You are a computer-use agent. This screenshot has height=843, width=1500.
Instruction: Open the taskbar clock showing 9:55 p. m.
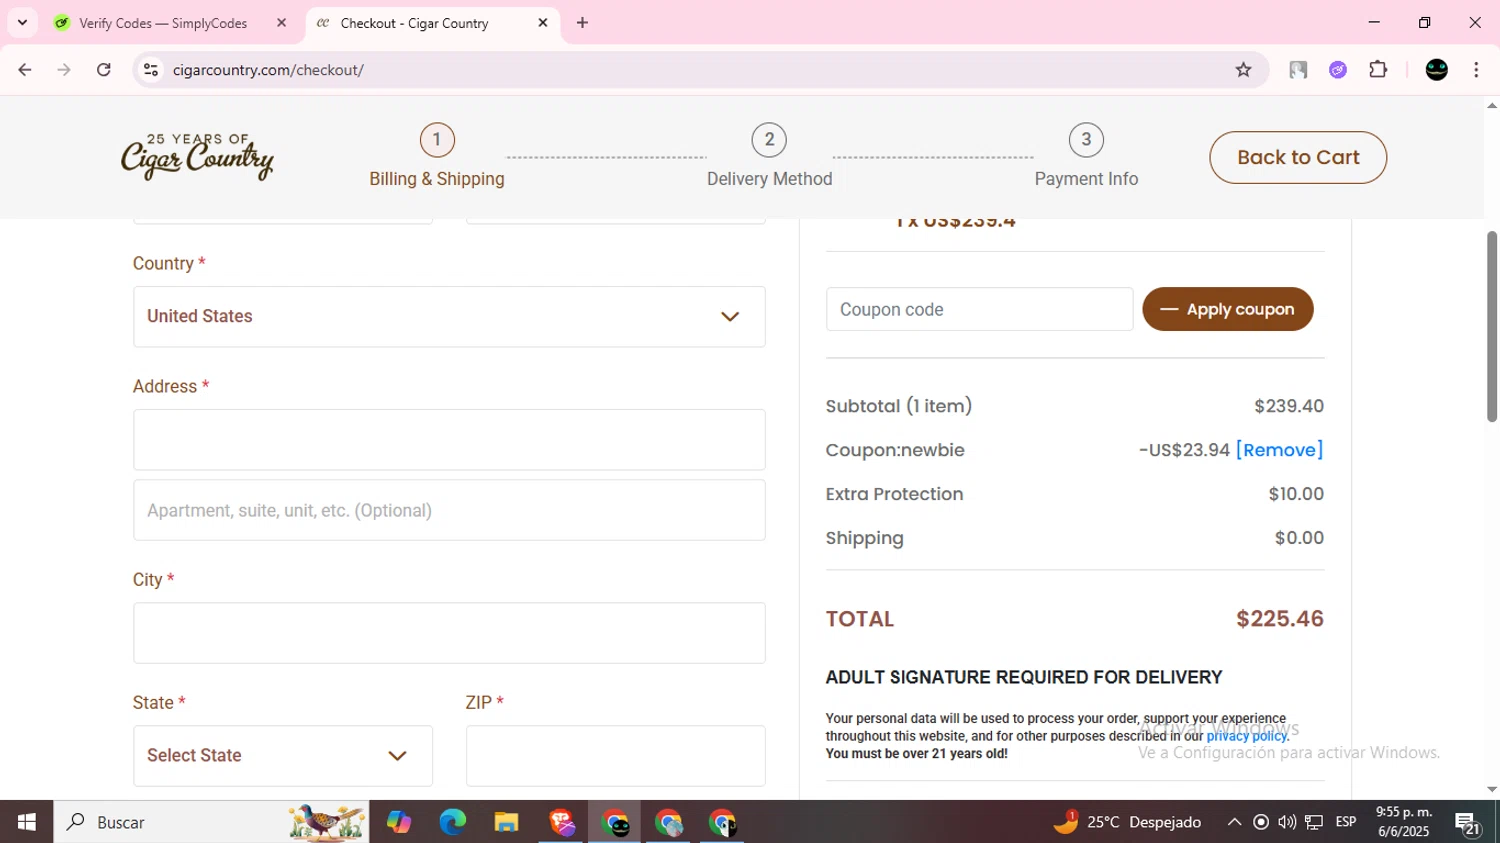[x=1404, y=822]
